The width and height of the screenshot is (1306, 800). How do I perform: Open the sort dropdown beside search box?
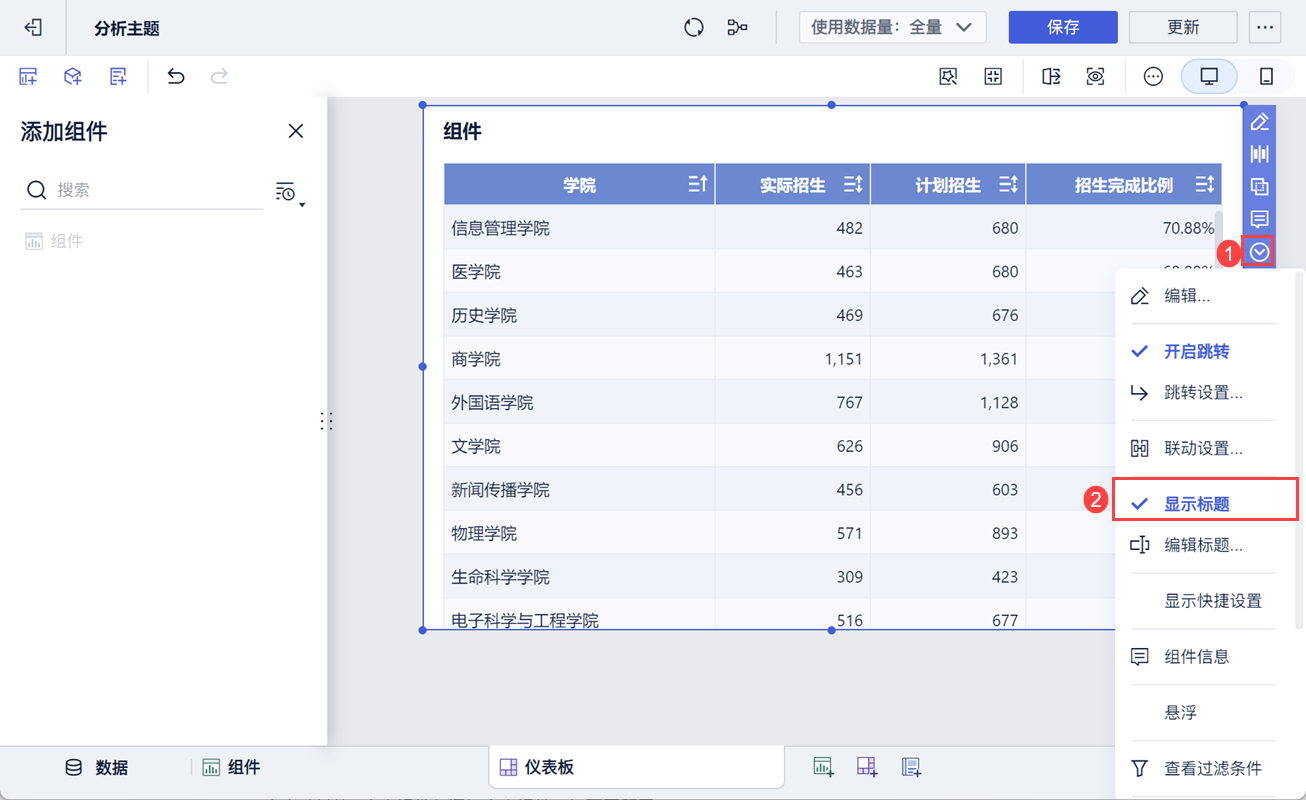(x=289, y=193)
